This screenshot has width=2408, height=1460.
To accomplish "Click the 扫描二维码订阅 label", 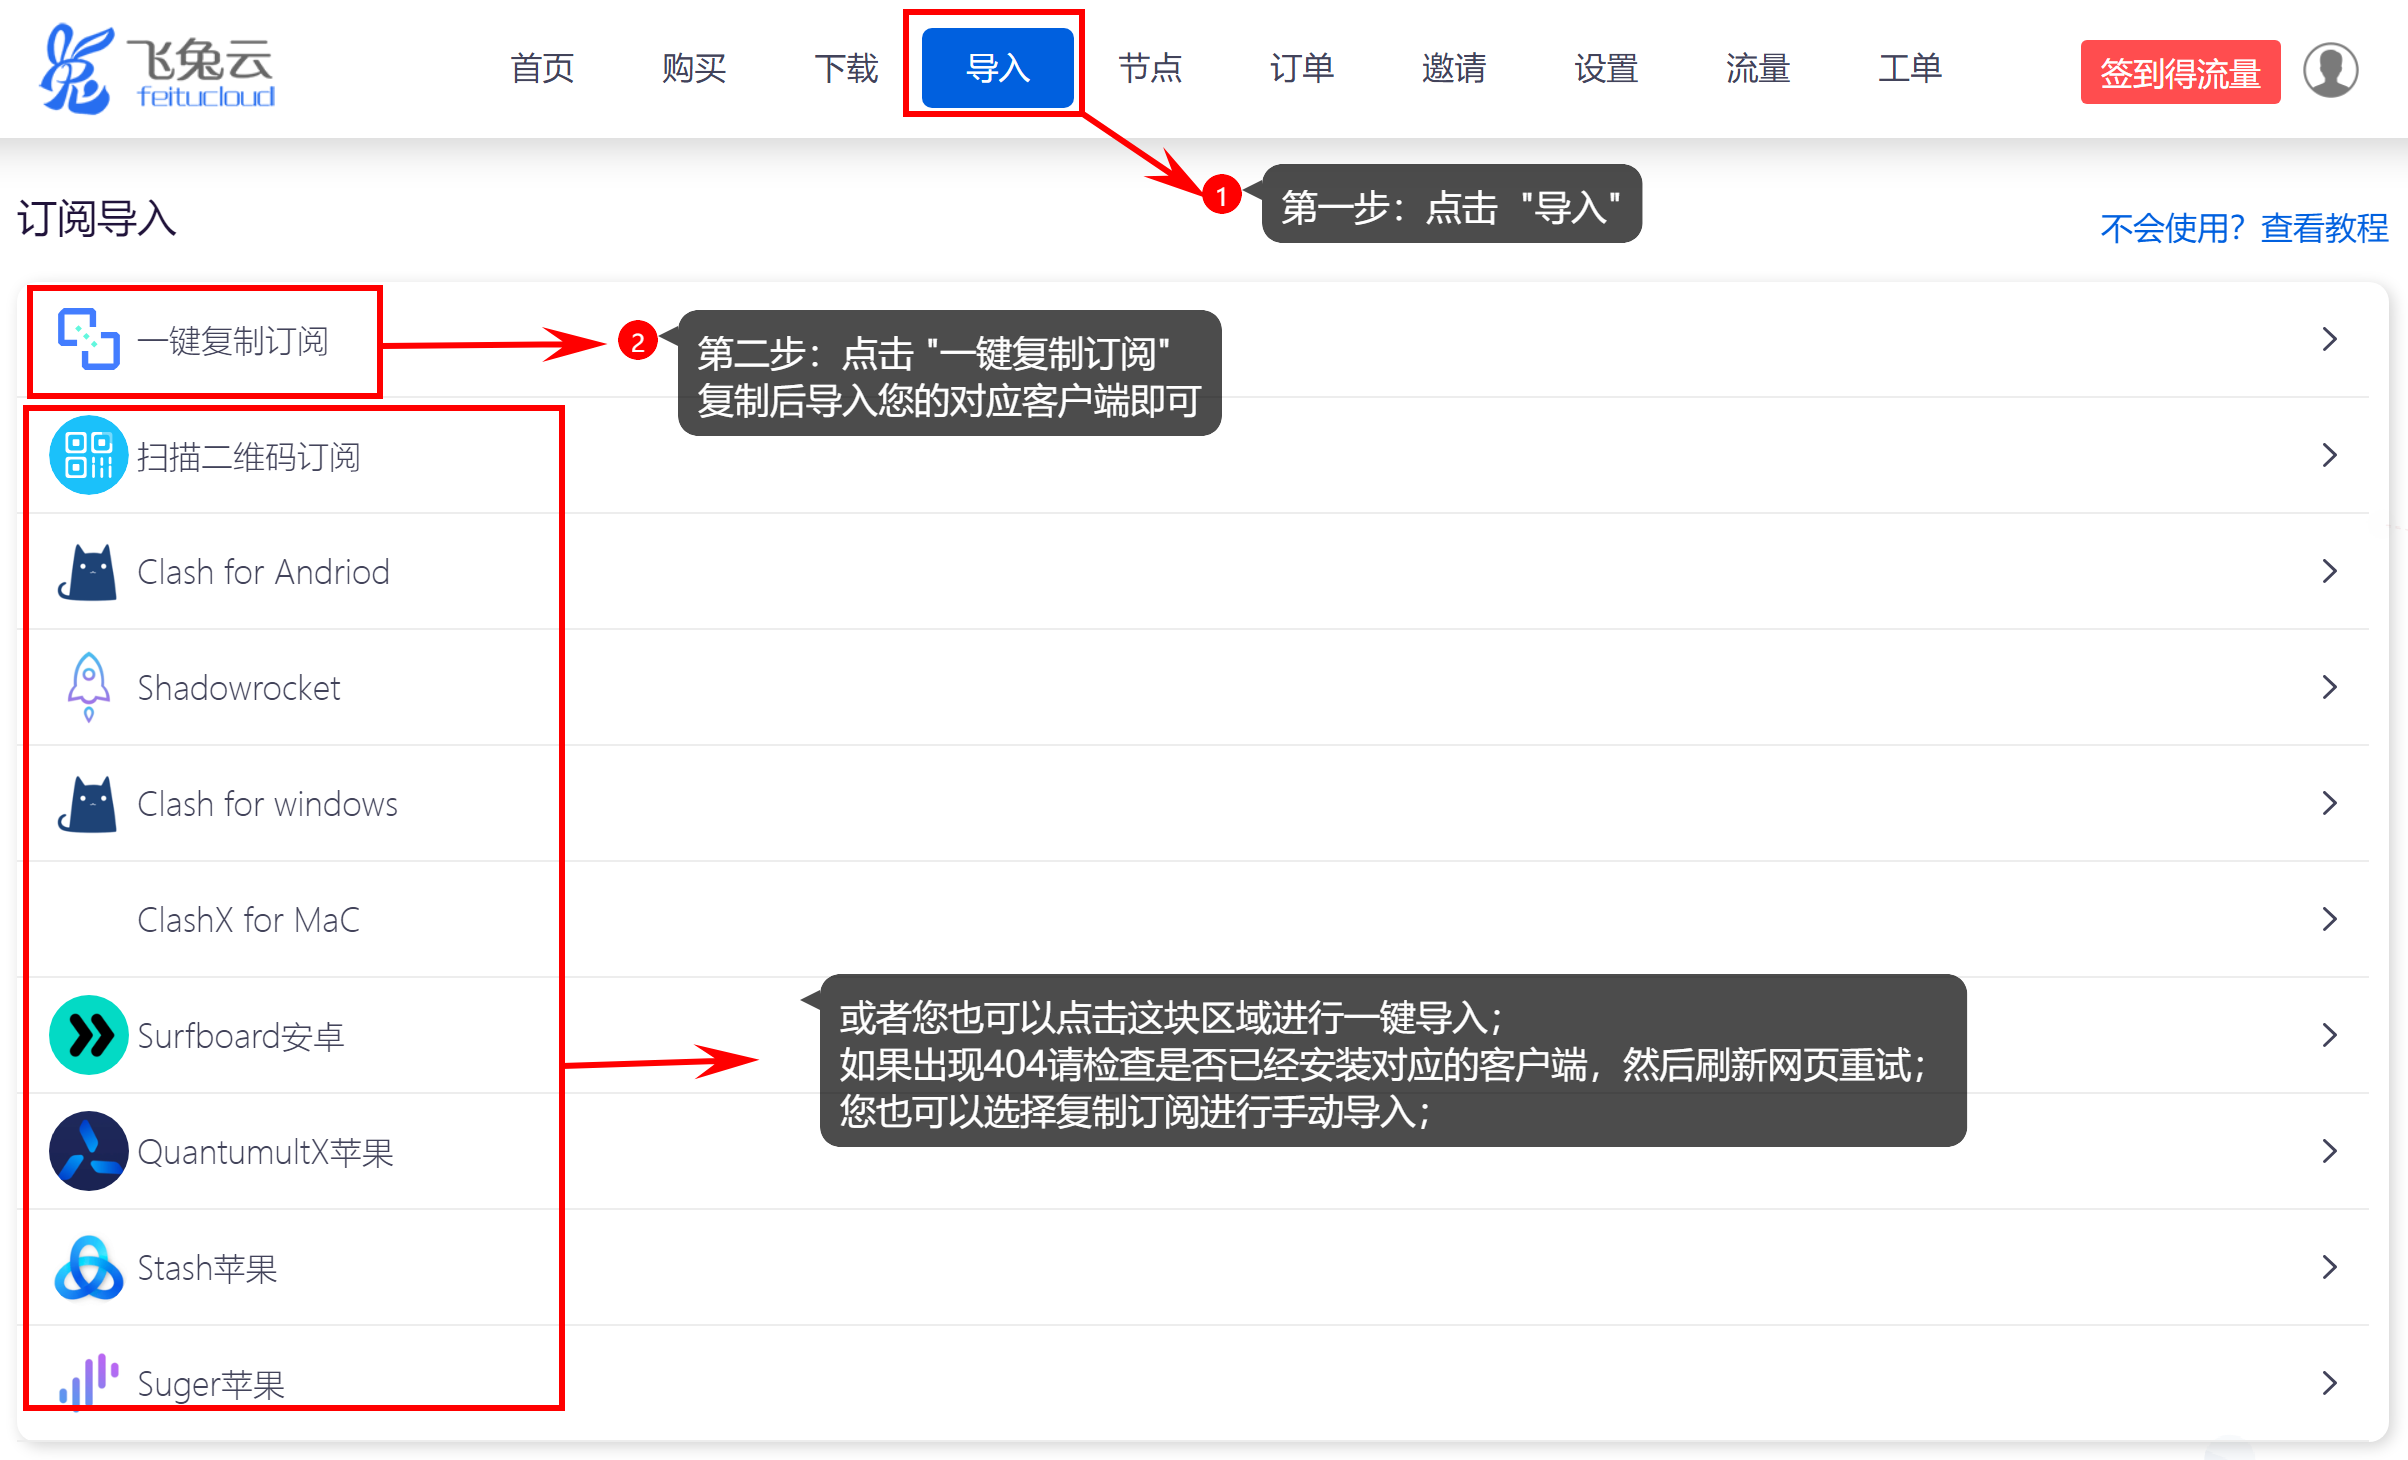I will (249, 457).
